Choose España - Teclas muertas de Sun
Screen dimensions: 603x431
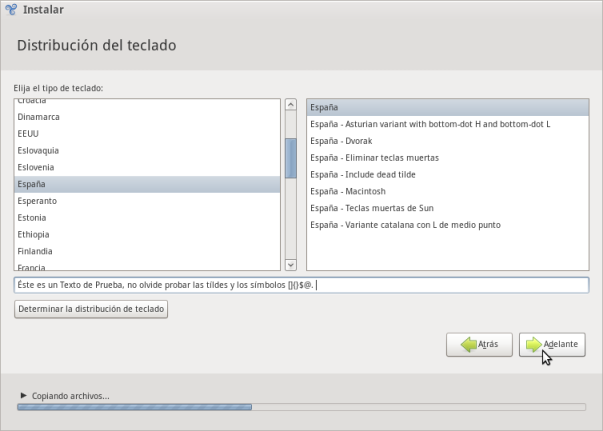448,208
